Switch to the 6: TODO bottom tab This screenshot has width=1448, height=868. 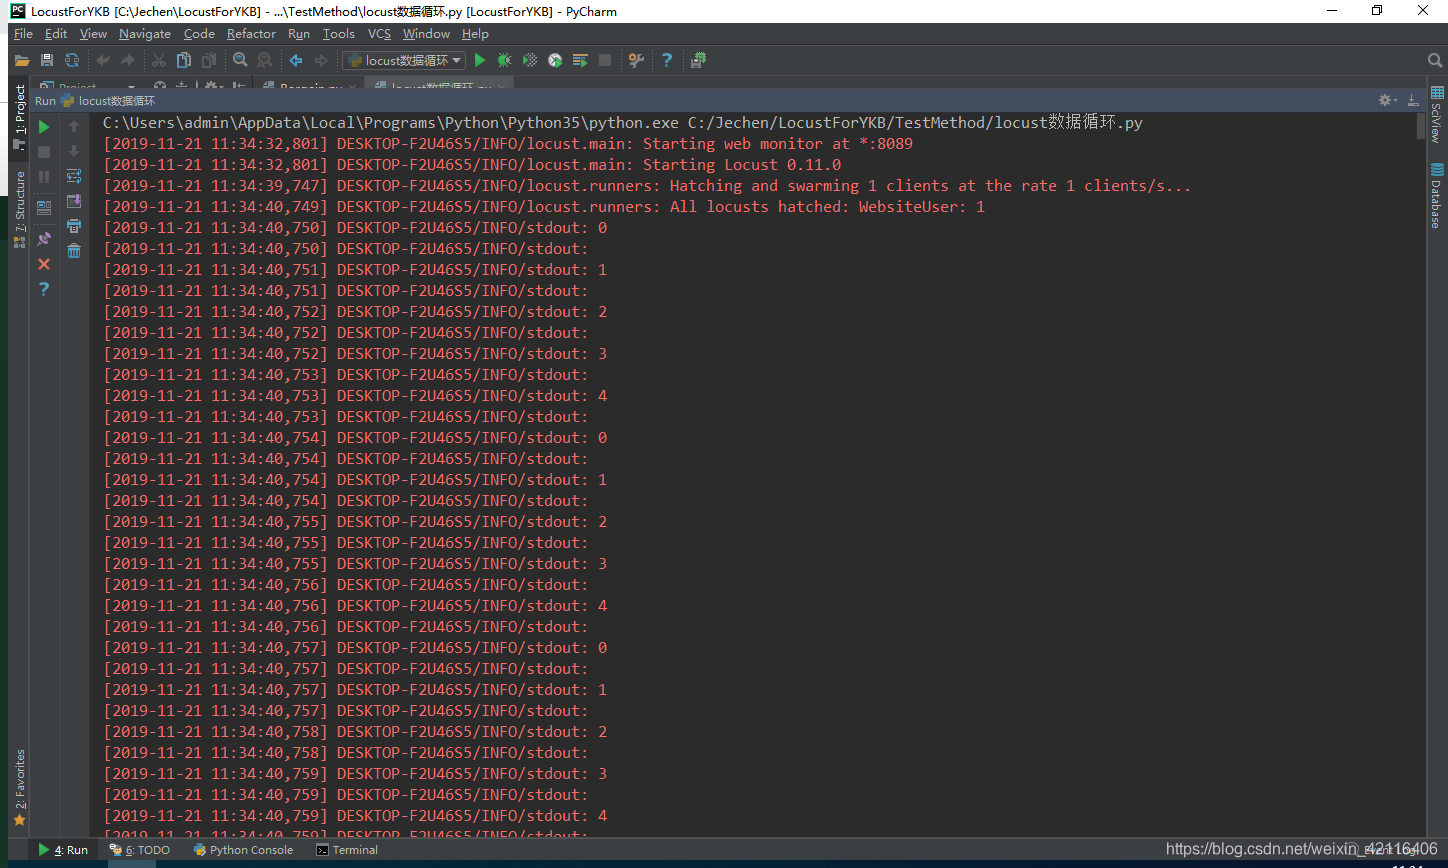(x=140, y=850)
